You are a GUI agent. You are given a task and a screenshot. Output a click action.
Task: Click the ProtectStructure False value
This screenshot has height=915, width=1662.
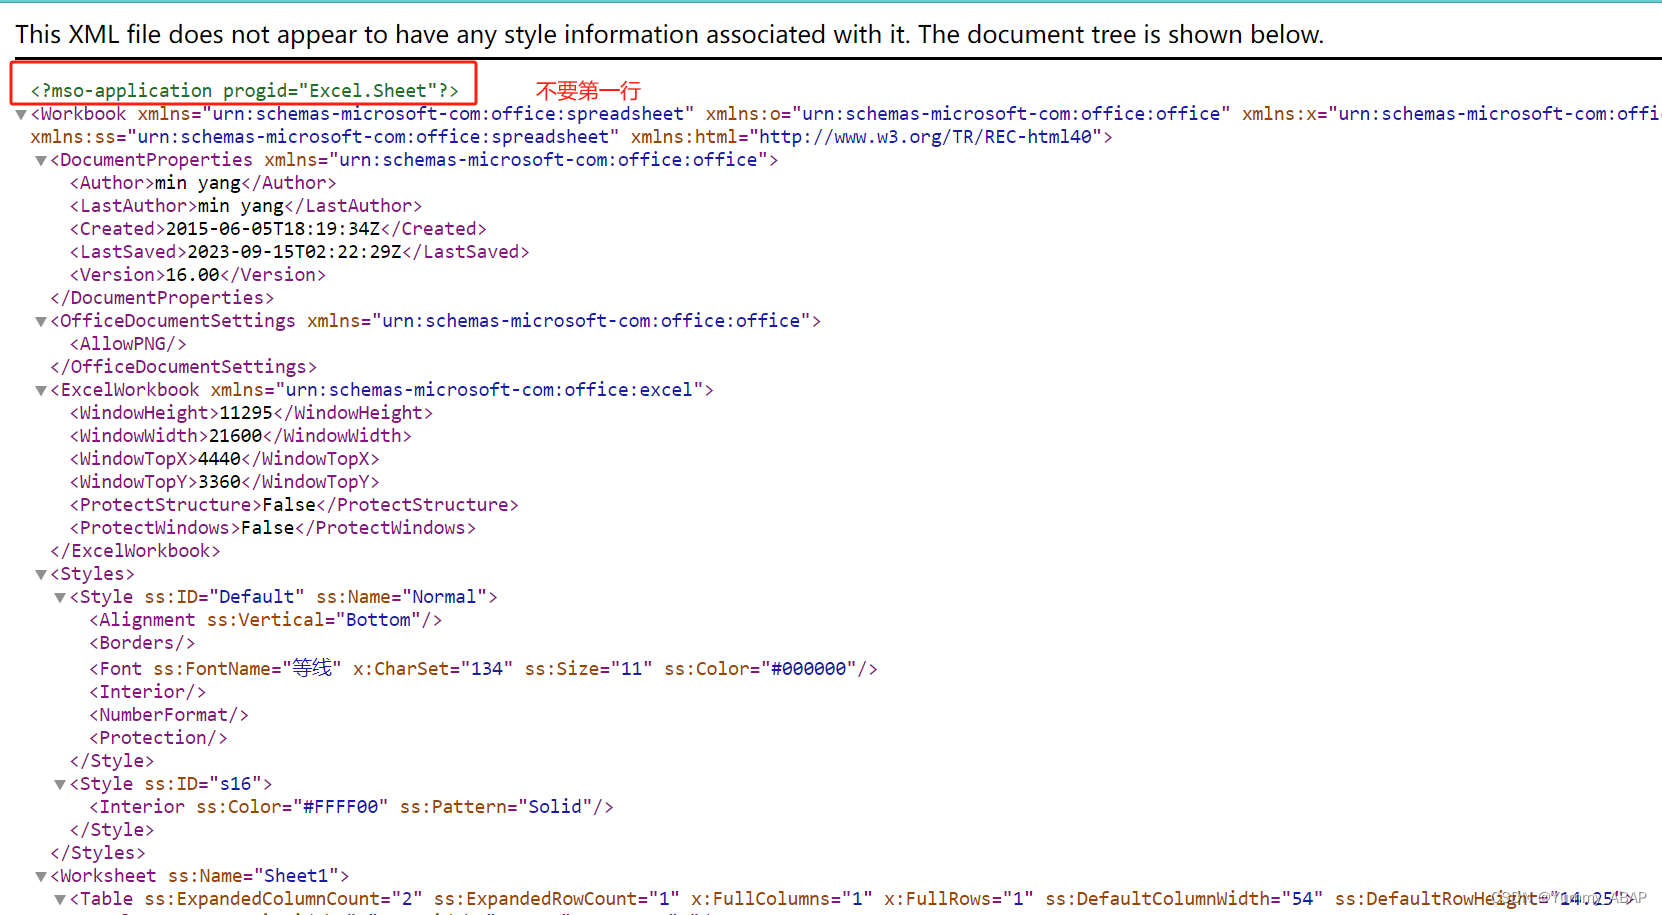pos(288,504)
